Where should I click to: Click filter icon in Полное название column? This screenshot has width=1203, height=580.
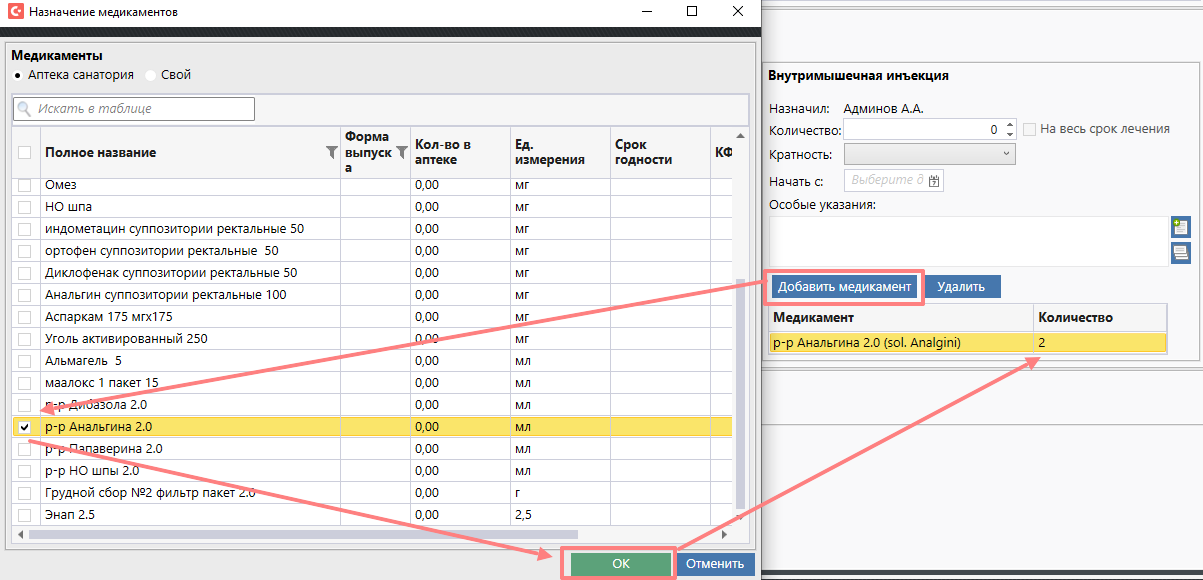[x=332, y=153]
